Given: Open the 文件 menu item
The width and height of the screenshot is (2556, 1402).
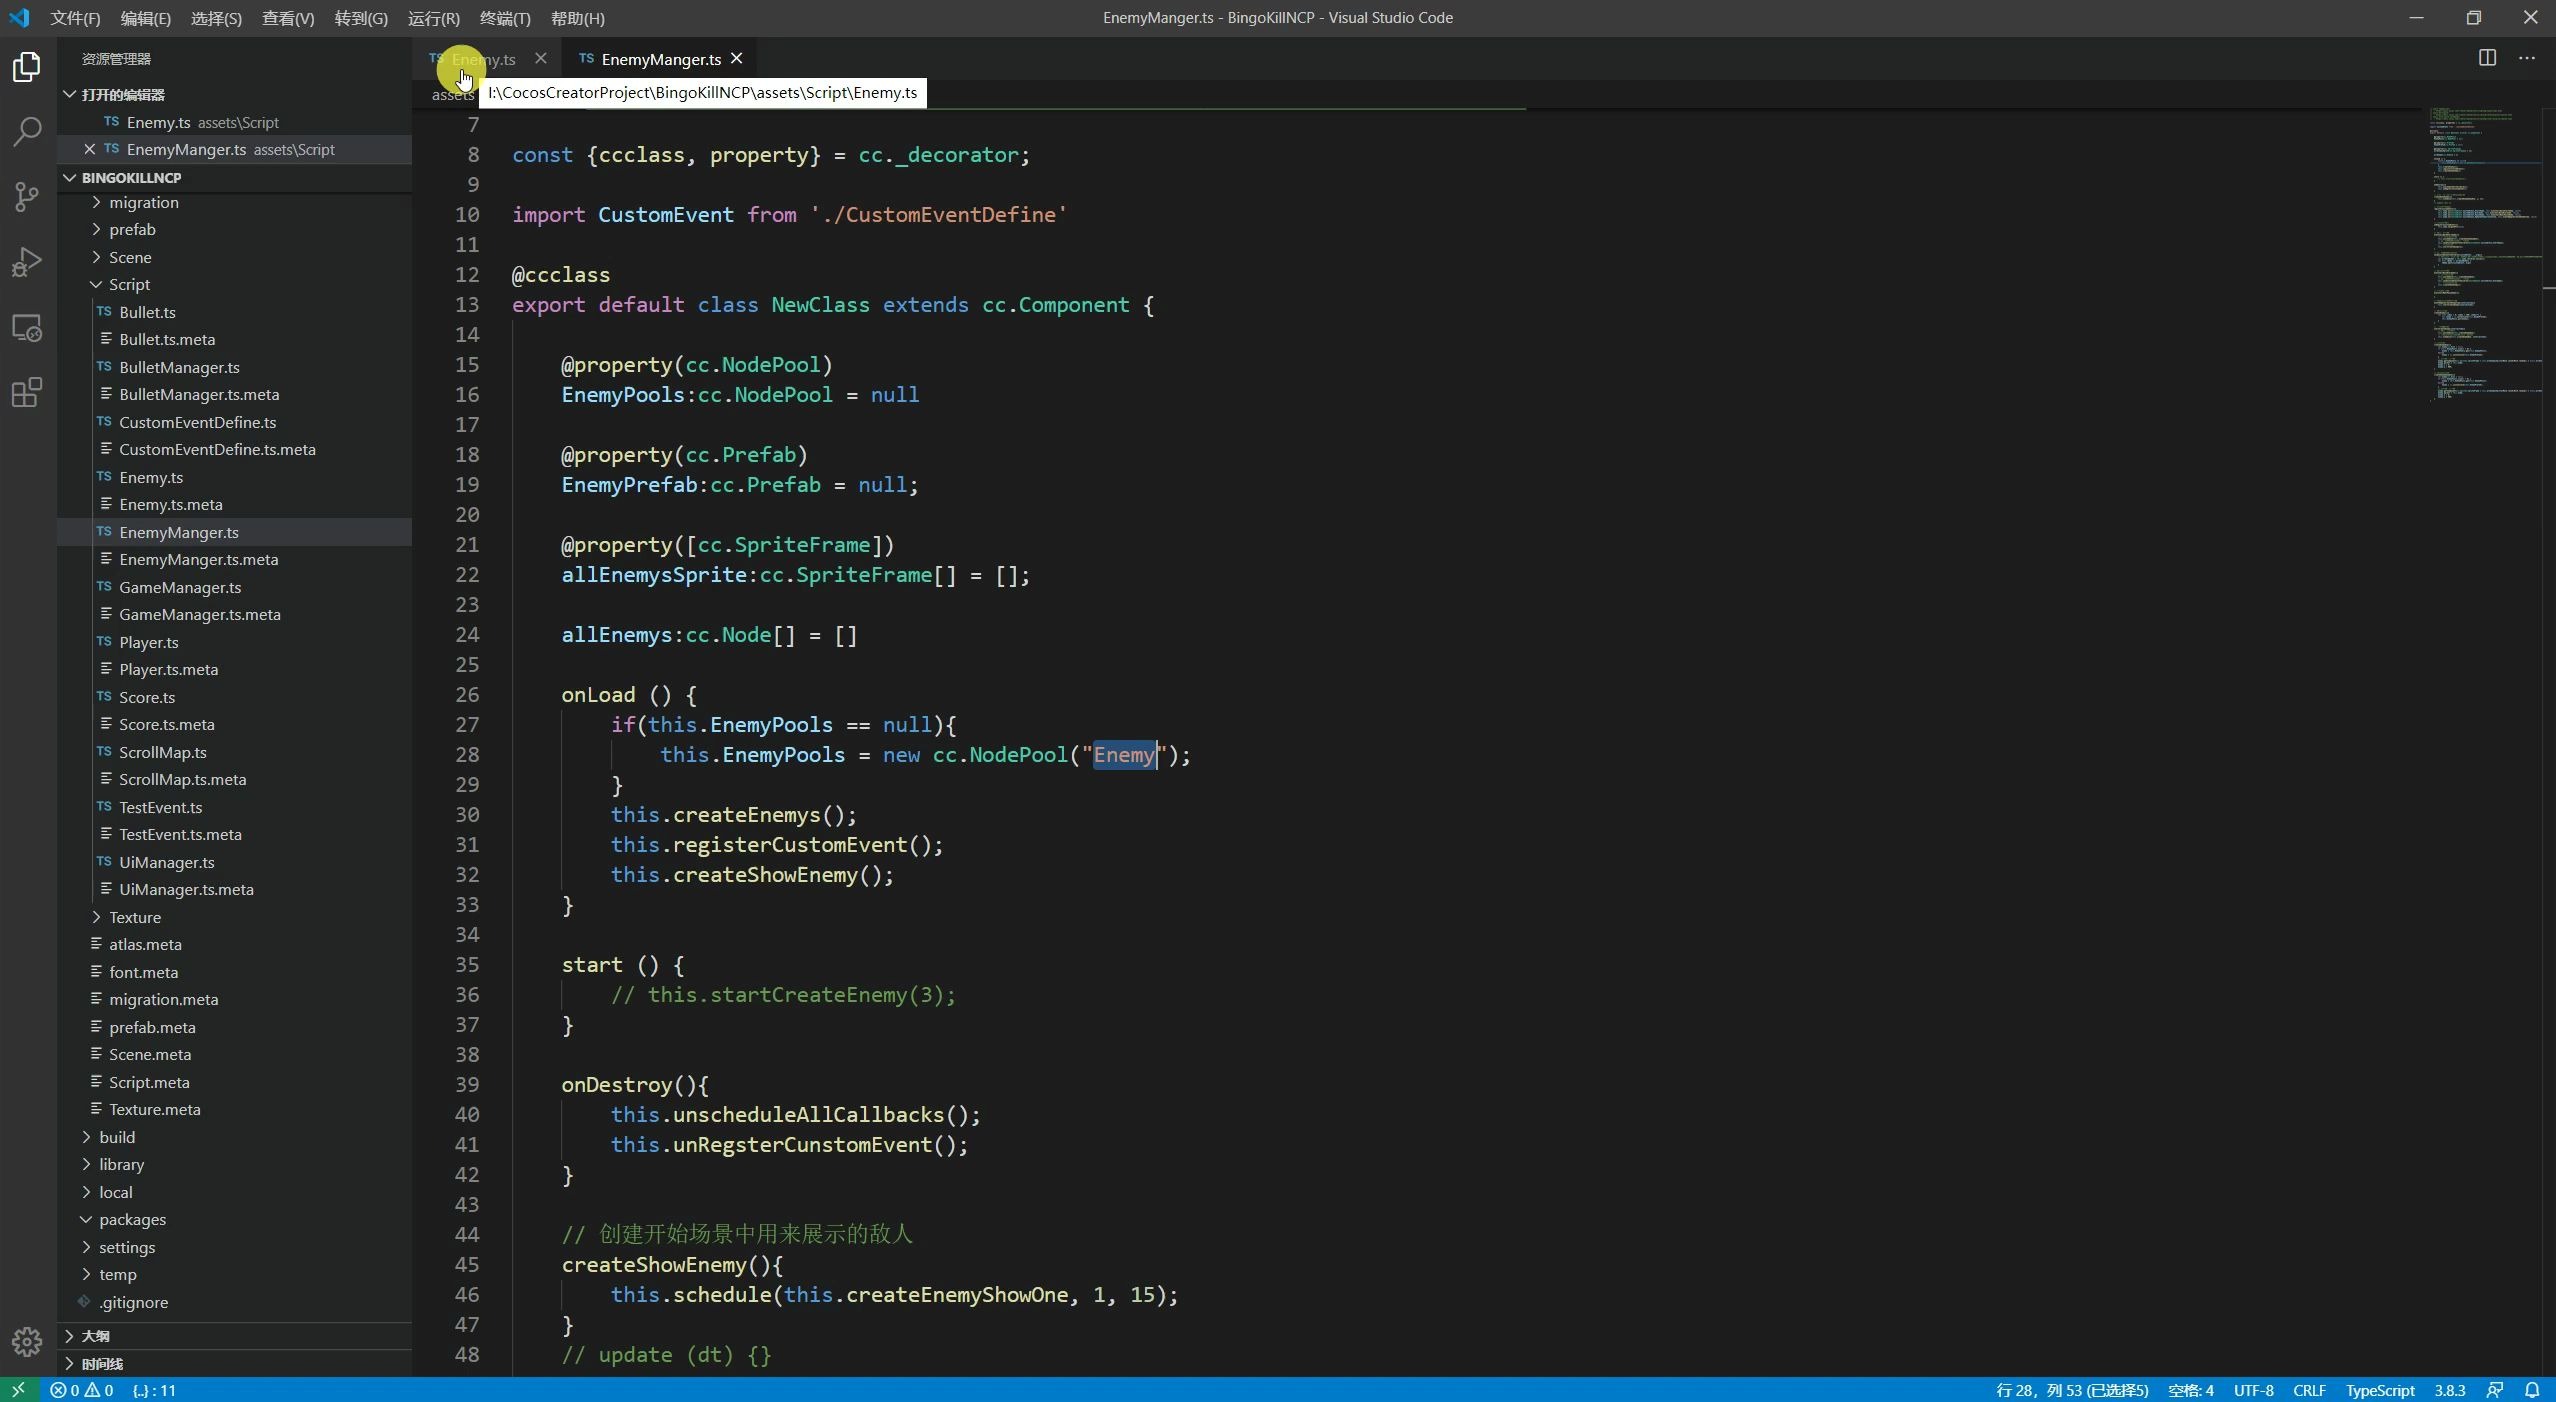Looking at the screenshot, I should (x=72, y=17).
